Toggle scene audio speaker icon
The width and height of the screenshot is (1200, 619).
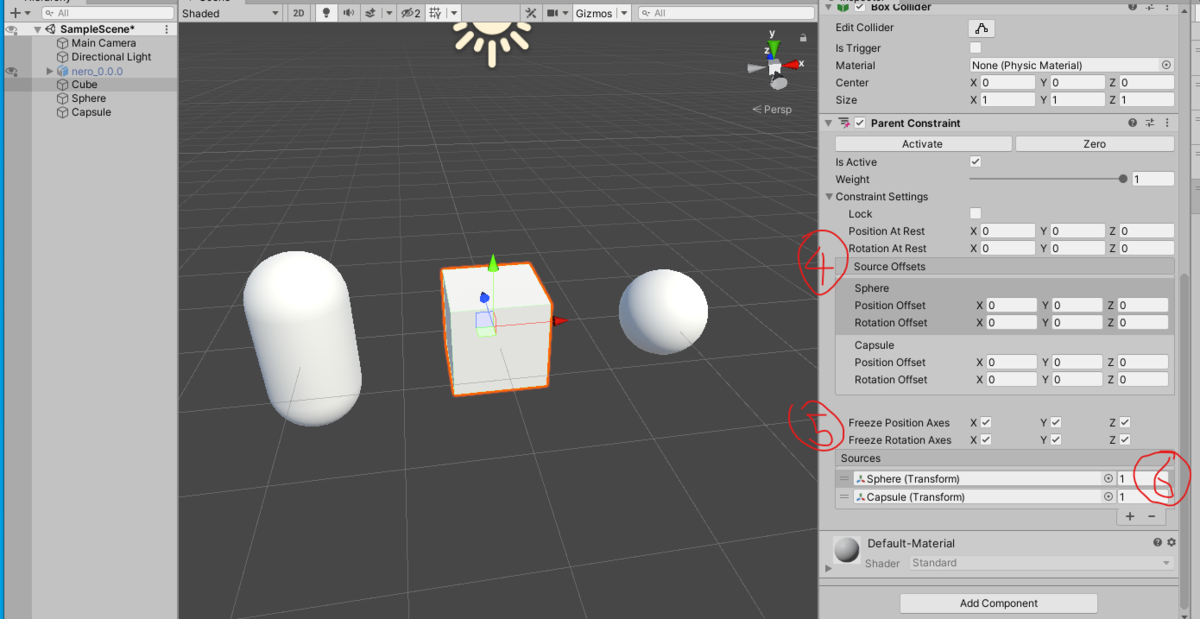[x=348, y=13]
